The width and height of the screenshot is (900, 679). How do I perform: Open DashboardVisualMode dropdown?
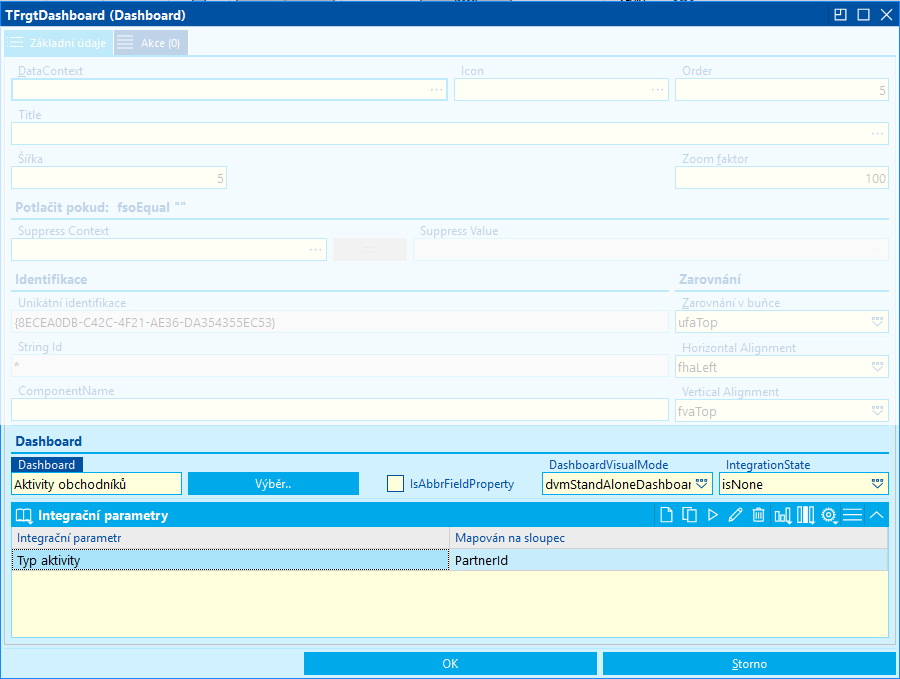pos(702,483)
